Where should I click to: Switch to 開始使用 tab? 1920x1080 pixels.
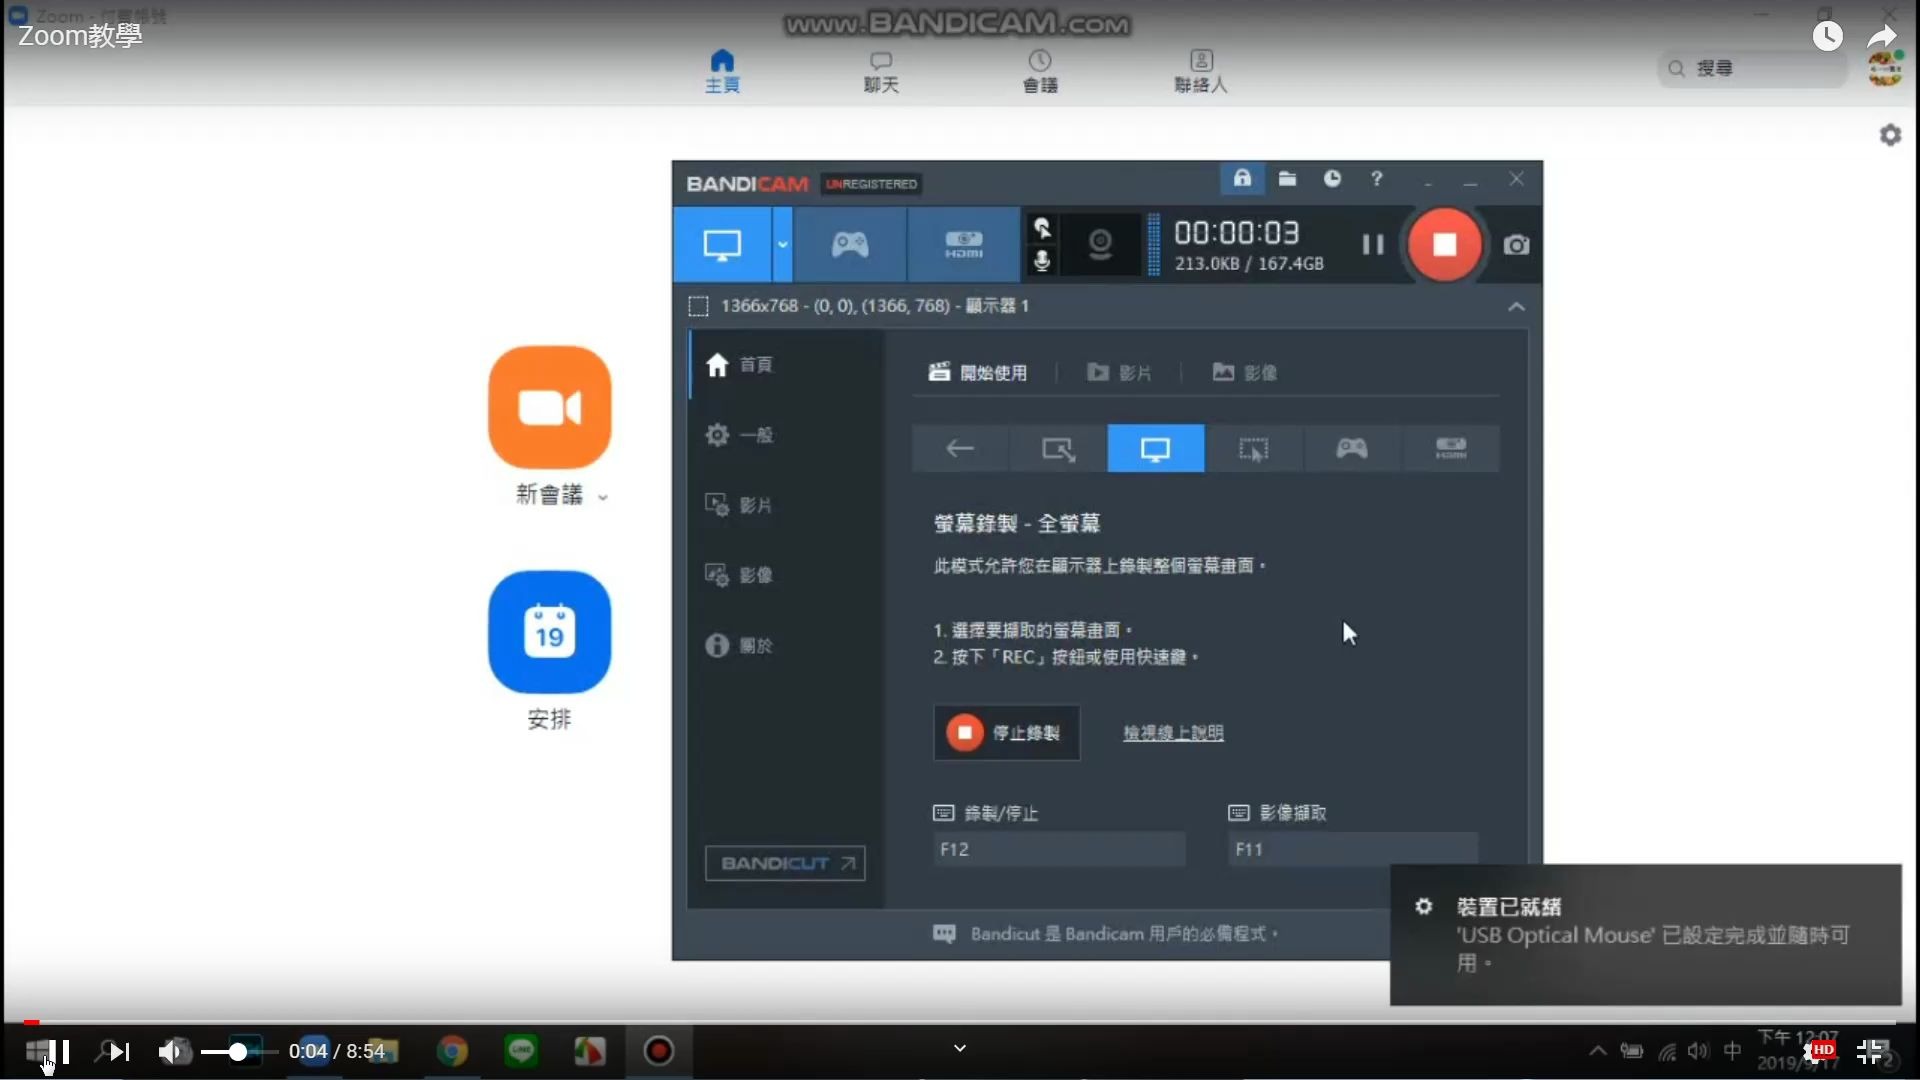pyautogui.click(x=978, y=373)
